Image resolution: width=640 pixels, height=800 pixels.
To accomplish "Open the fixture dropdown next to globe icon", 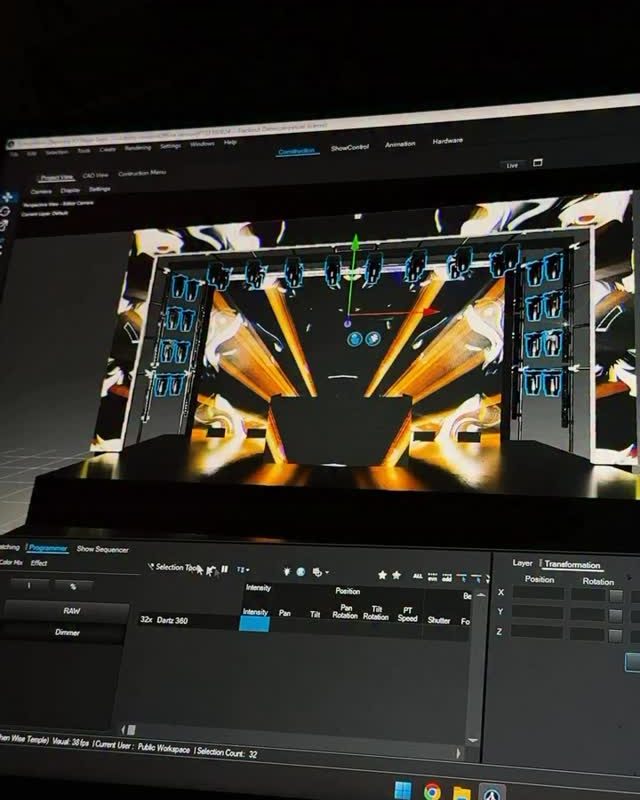I will click(320, 572).
